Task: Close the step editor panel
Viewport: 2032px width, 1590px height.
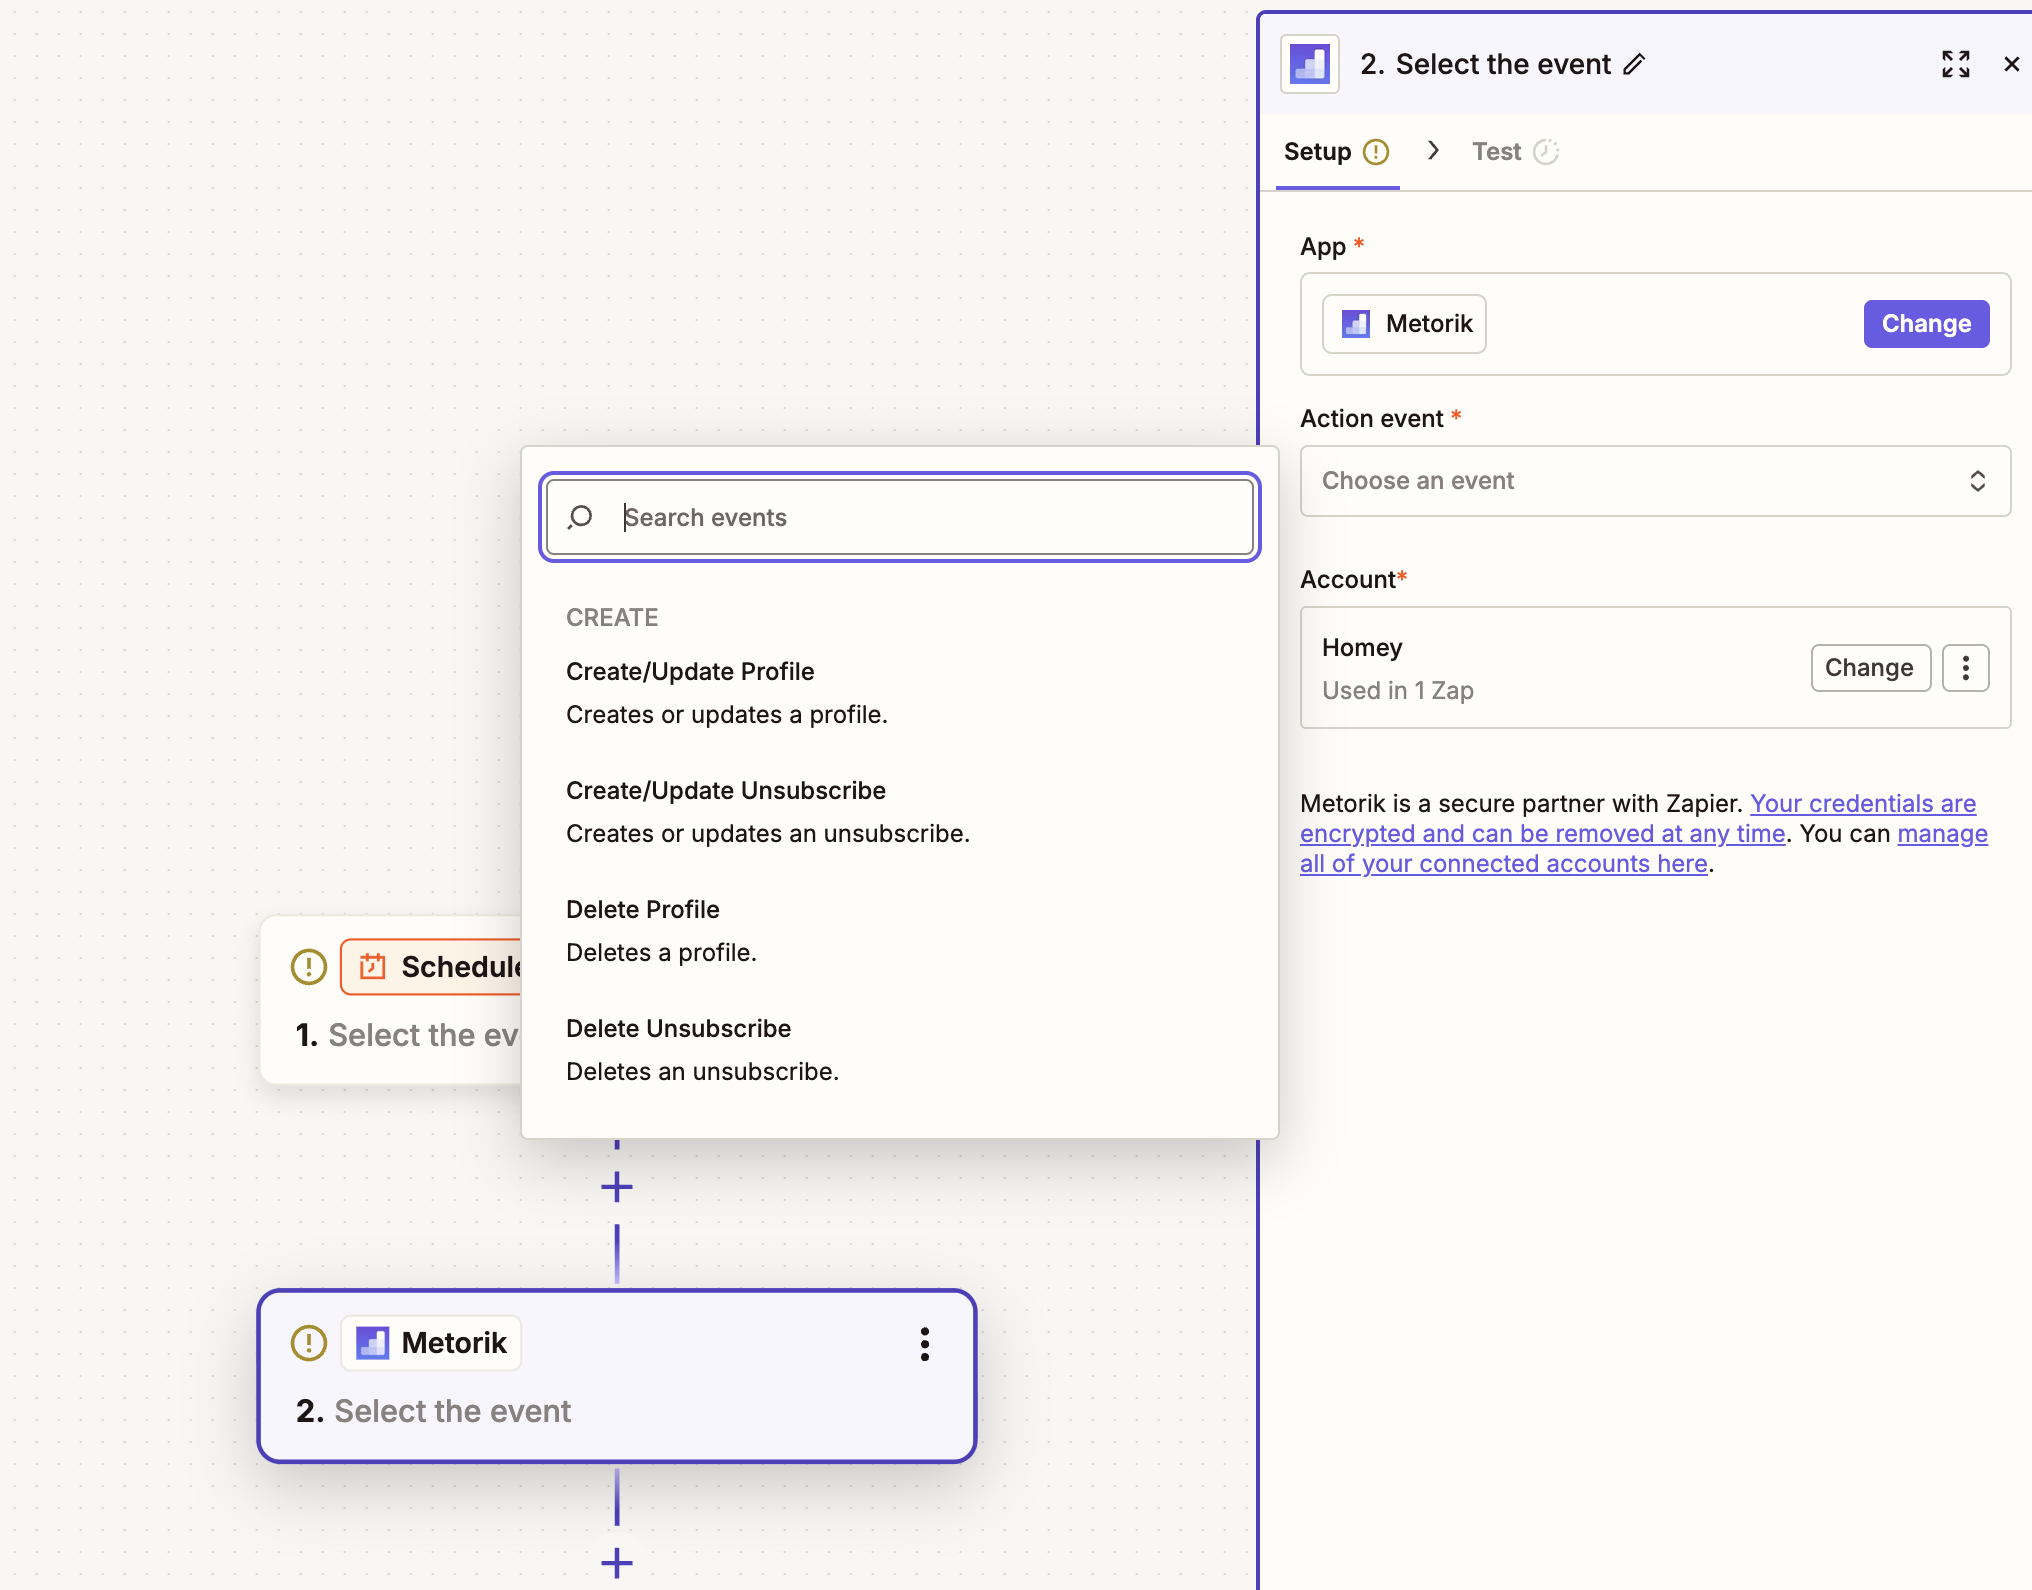Action: tap(2012, 65)
